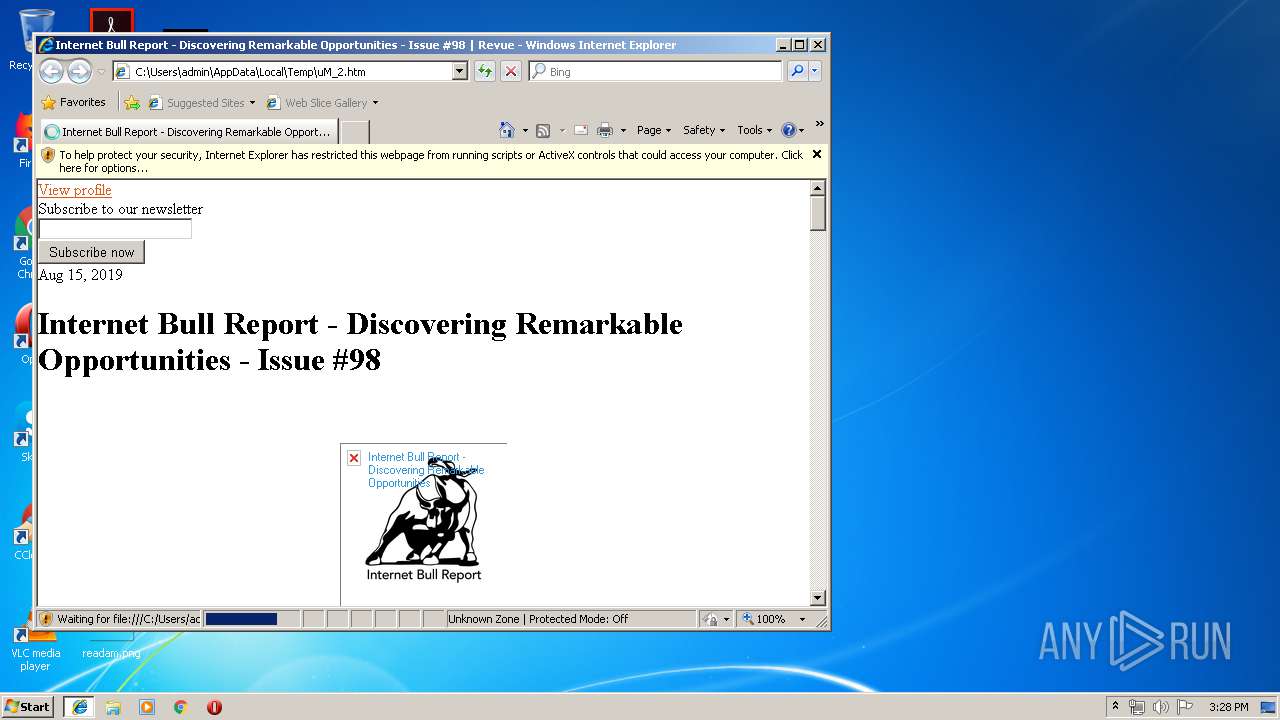Click the newsletter email input field
This screenshot has height=720, width=1280.
coord(115,229)
